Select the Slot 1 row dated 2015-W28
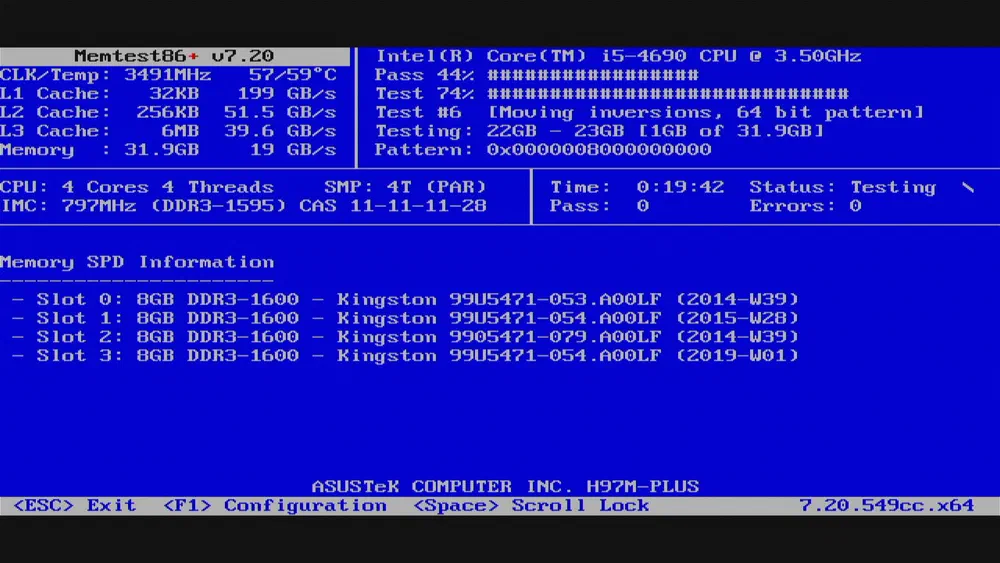Screen dimensions: 1000x563 (x=405, y=318)
